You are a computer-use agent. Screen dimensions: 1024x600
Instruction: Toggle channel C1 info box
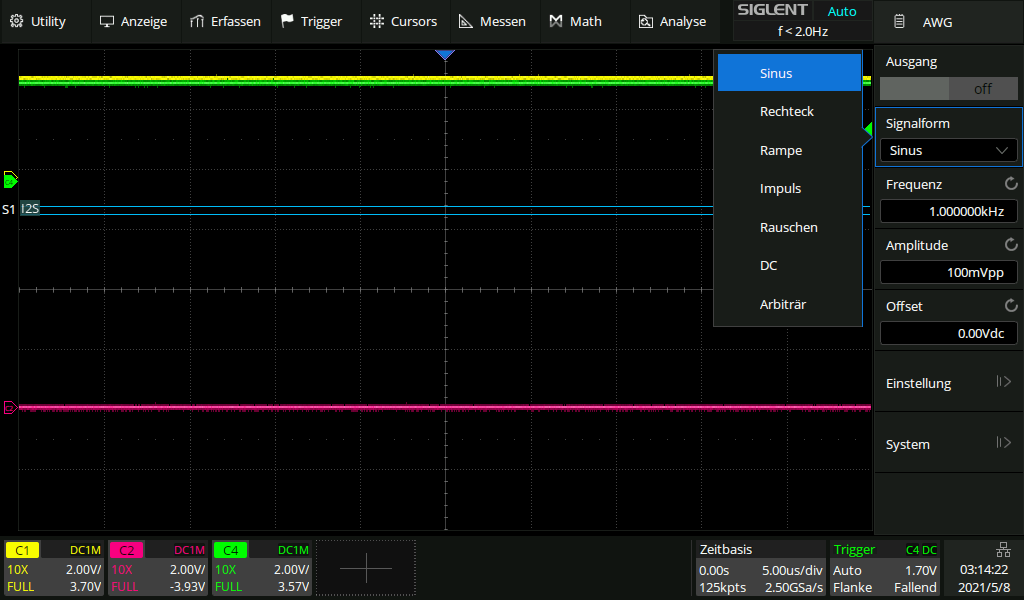point(54,568)
